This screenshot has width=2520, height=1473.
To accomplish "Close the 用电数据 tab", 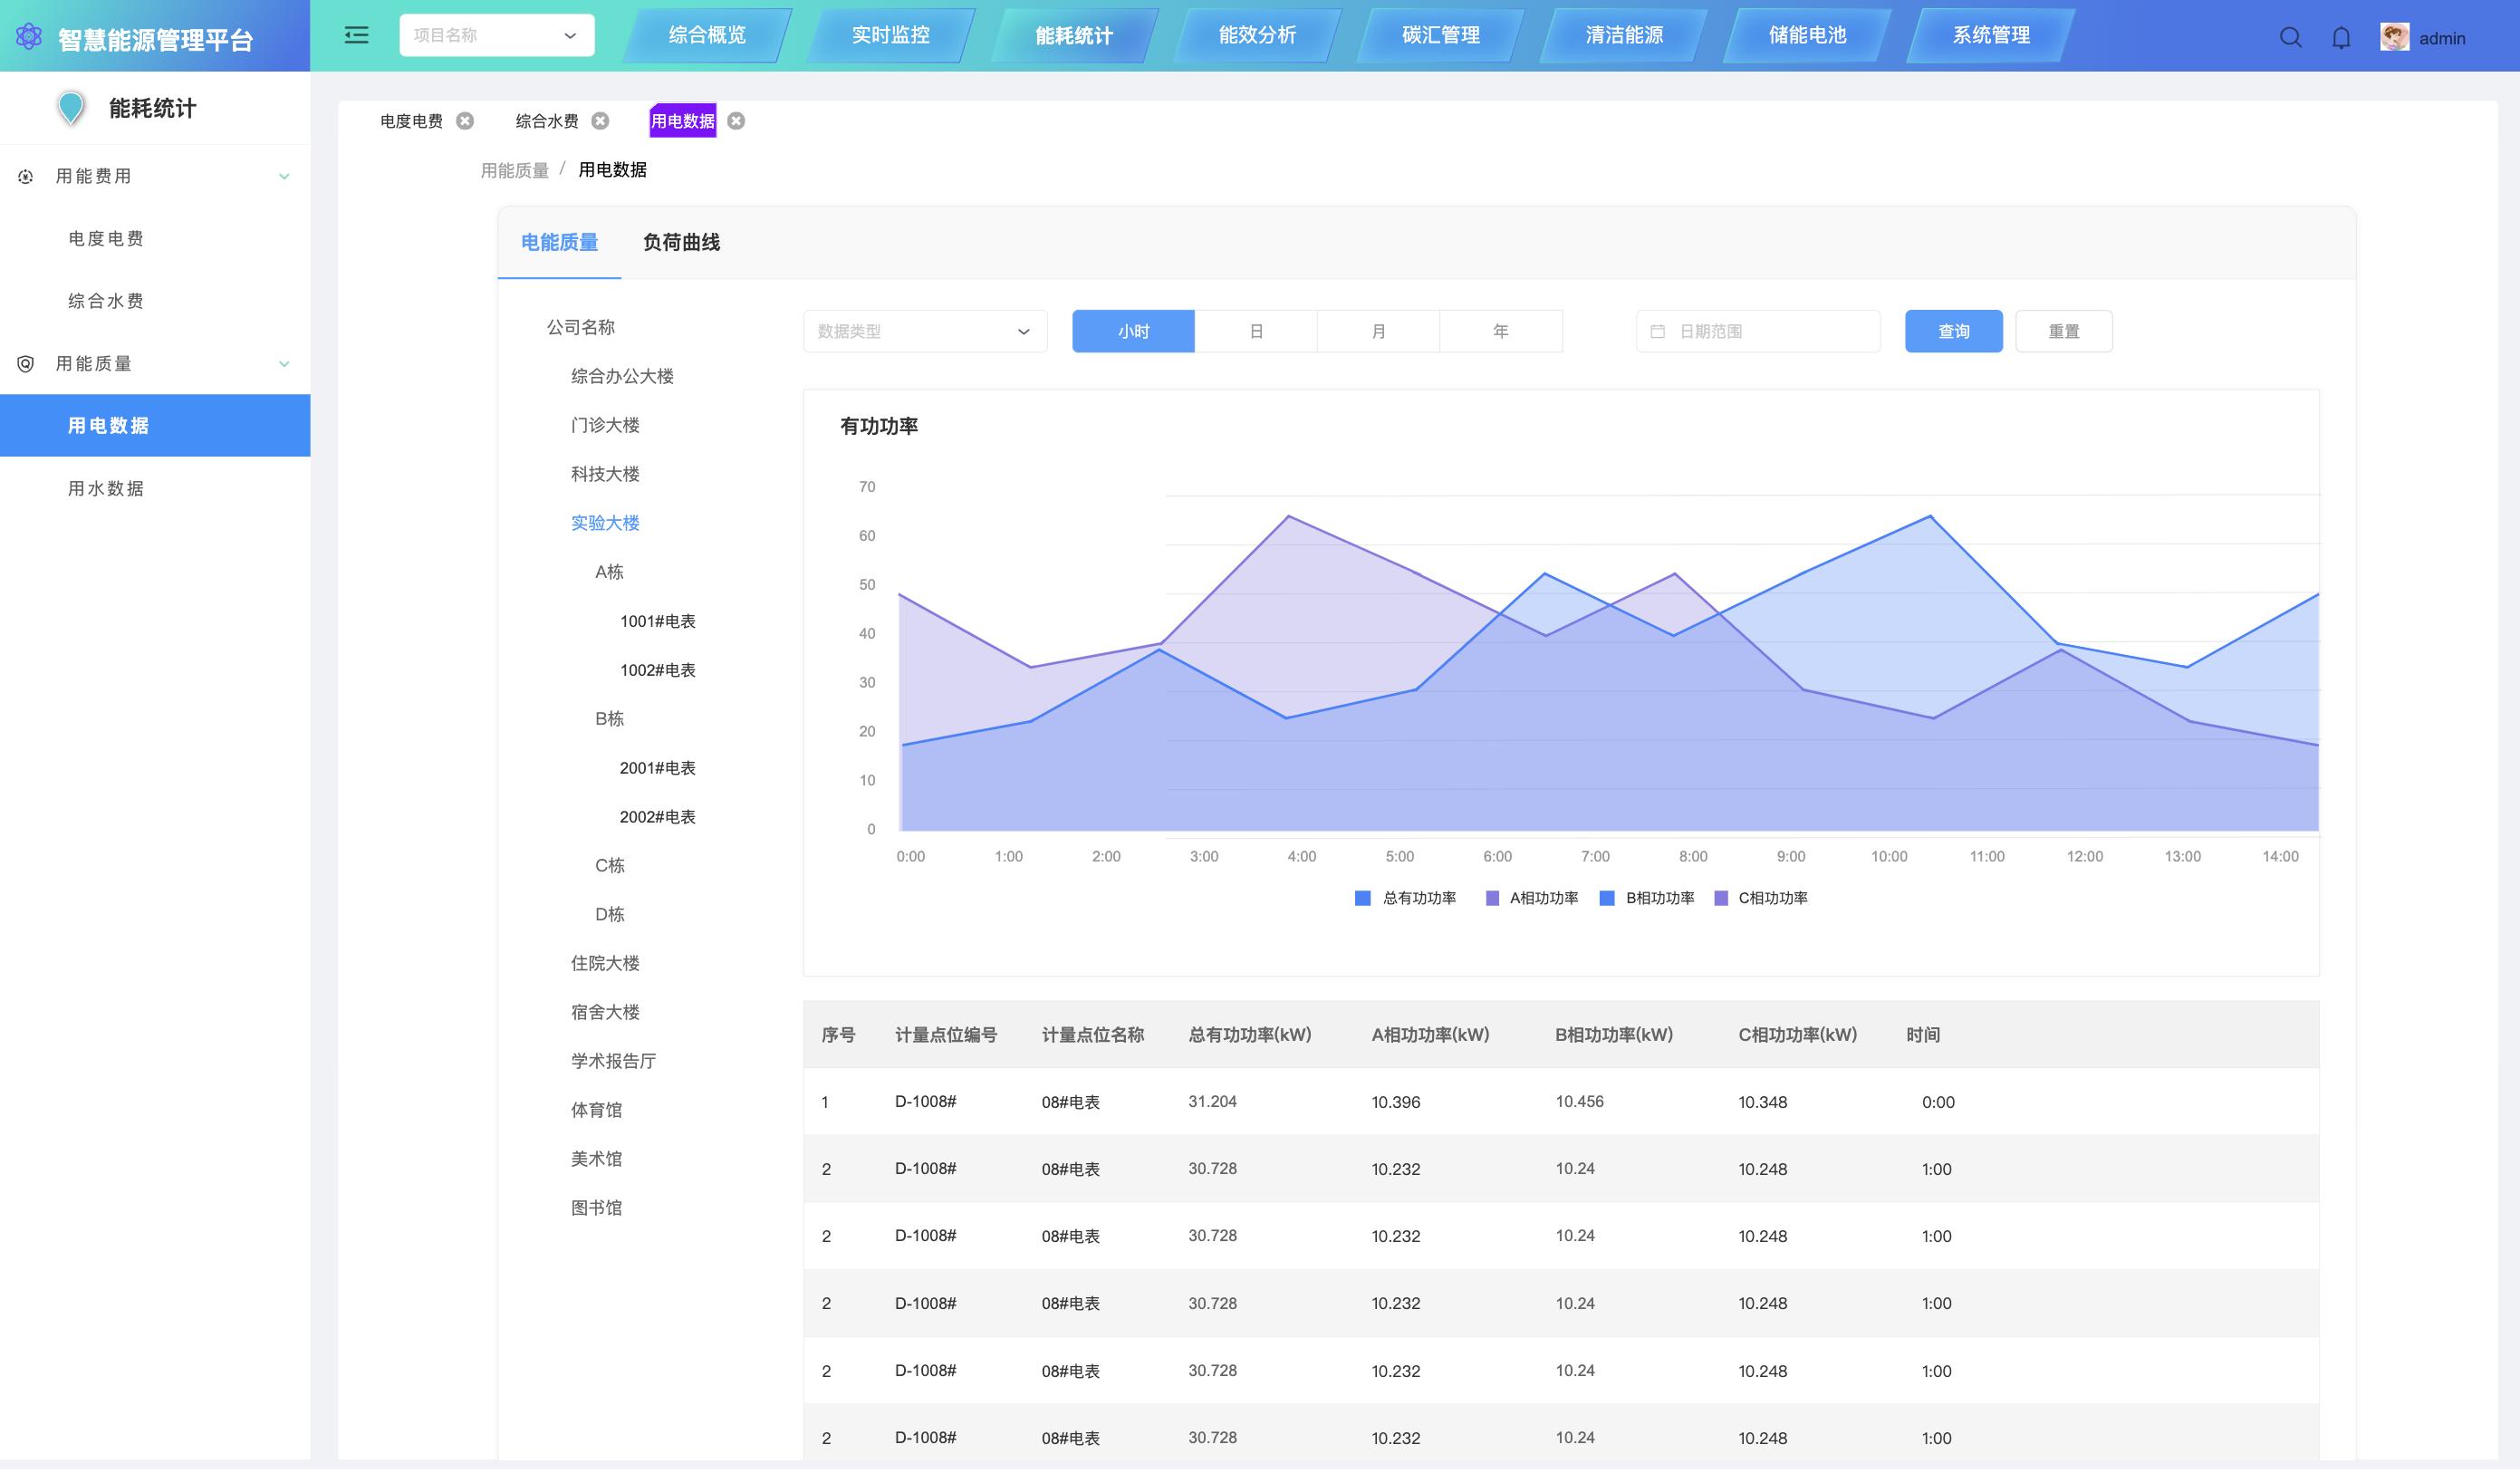I will coord(736,121).
